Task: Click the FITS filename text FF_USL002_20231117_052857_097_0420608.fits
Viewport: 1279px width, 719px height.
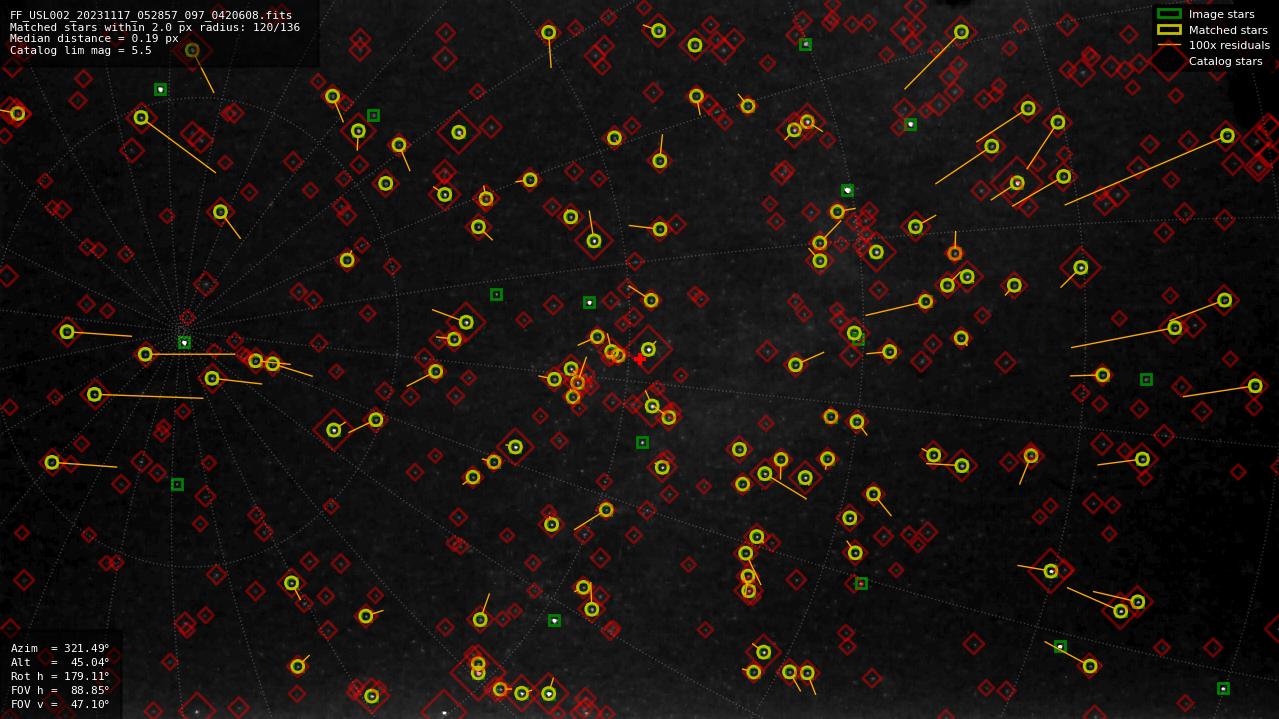Action: tap(151, 15)
